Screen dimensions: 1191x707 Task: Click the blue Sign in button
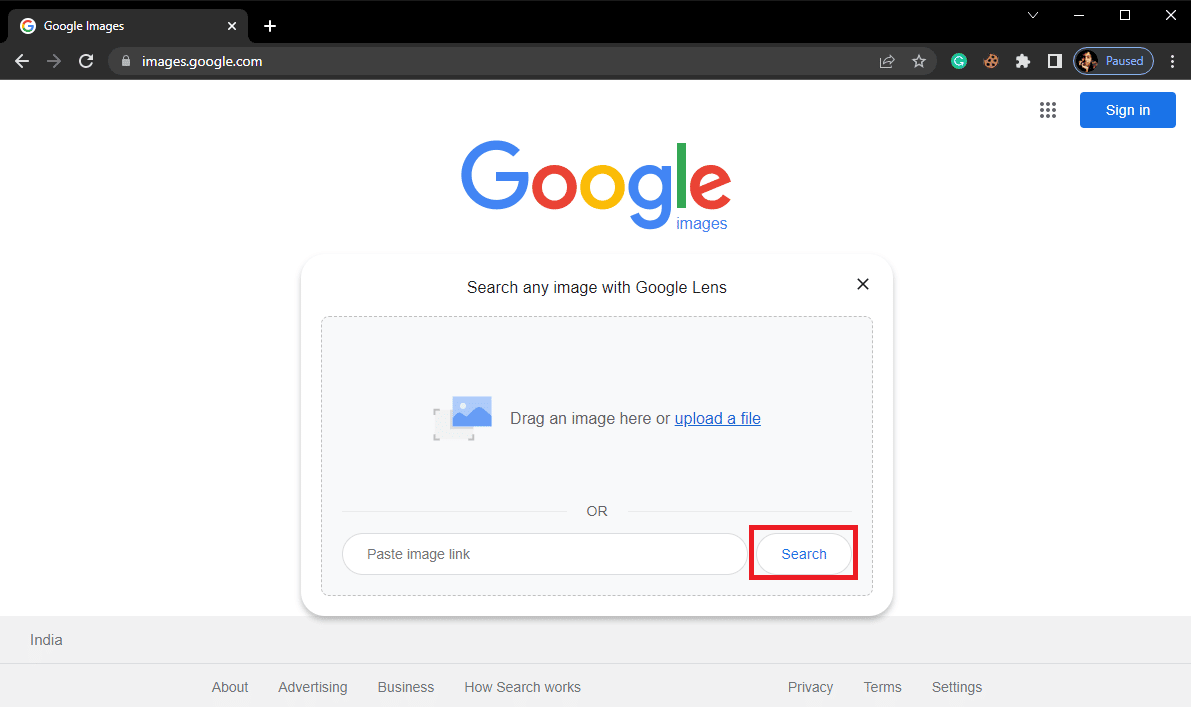click(1127, 110)
